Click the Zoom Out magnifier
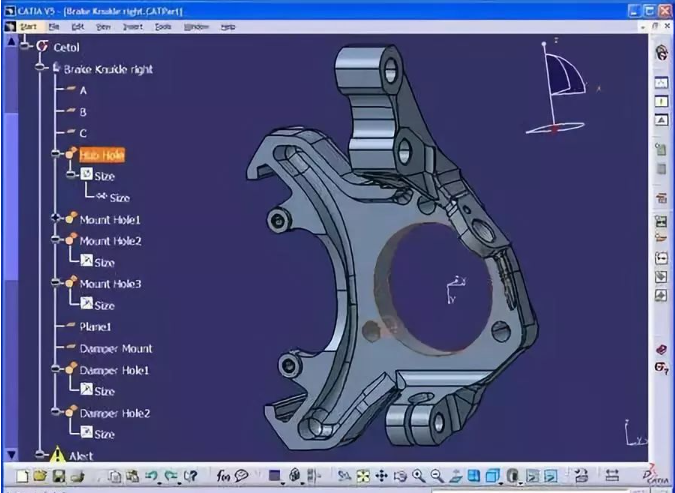675x493 pixels. [437, 476]
